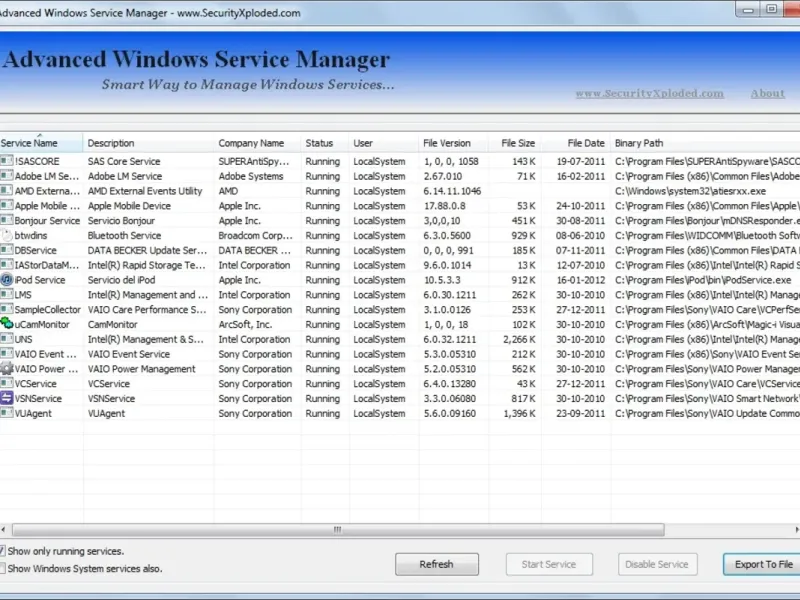800x600 pixels.
Task: Select file version 9.6.0.1014 cell
Action: [x=447, y=265]
